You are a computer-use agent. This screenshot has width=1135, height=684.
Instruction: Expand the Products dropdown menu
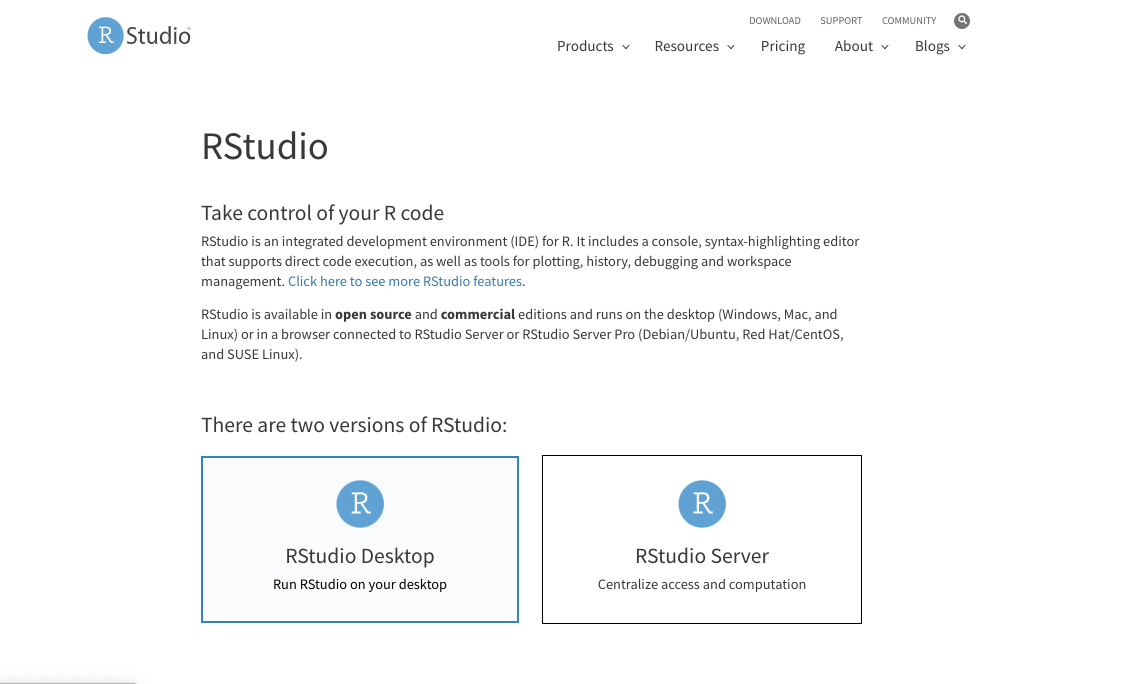(x=593, y=46)
